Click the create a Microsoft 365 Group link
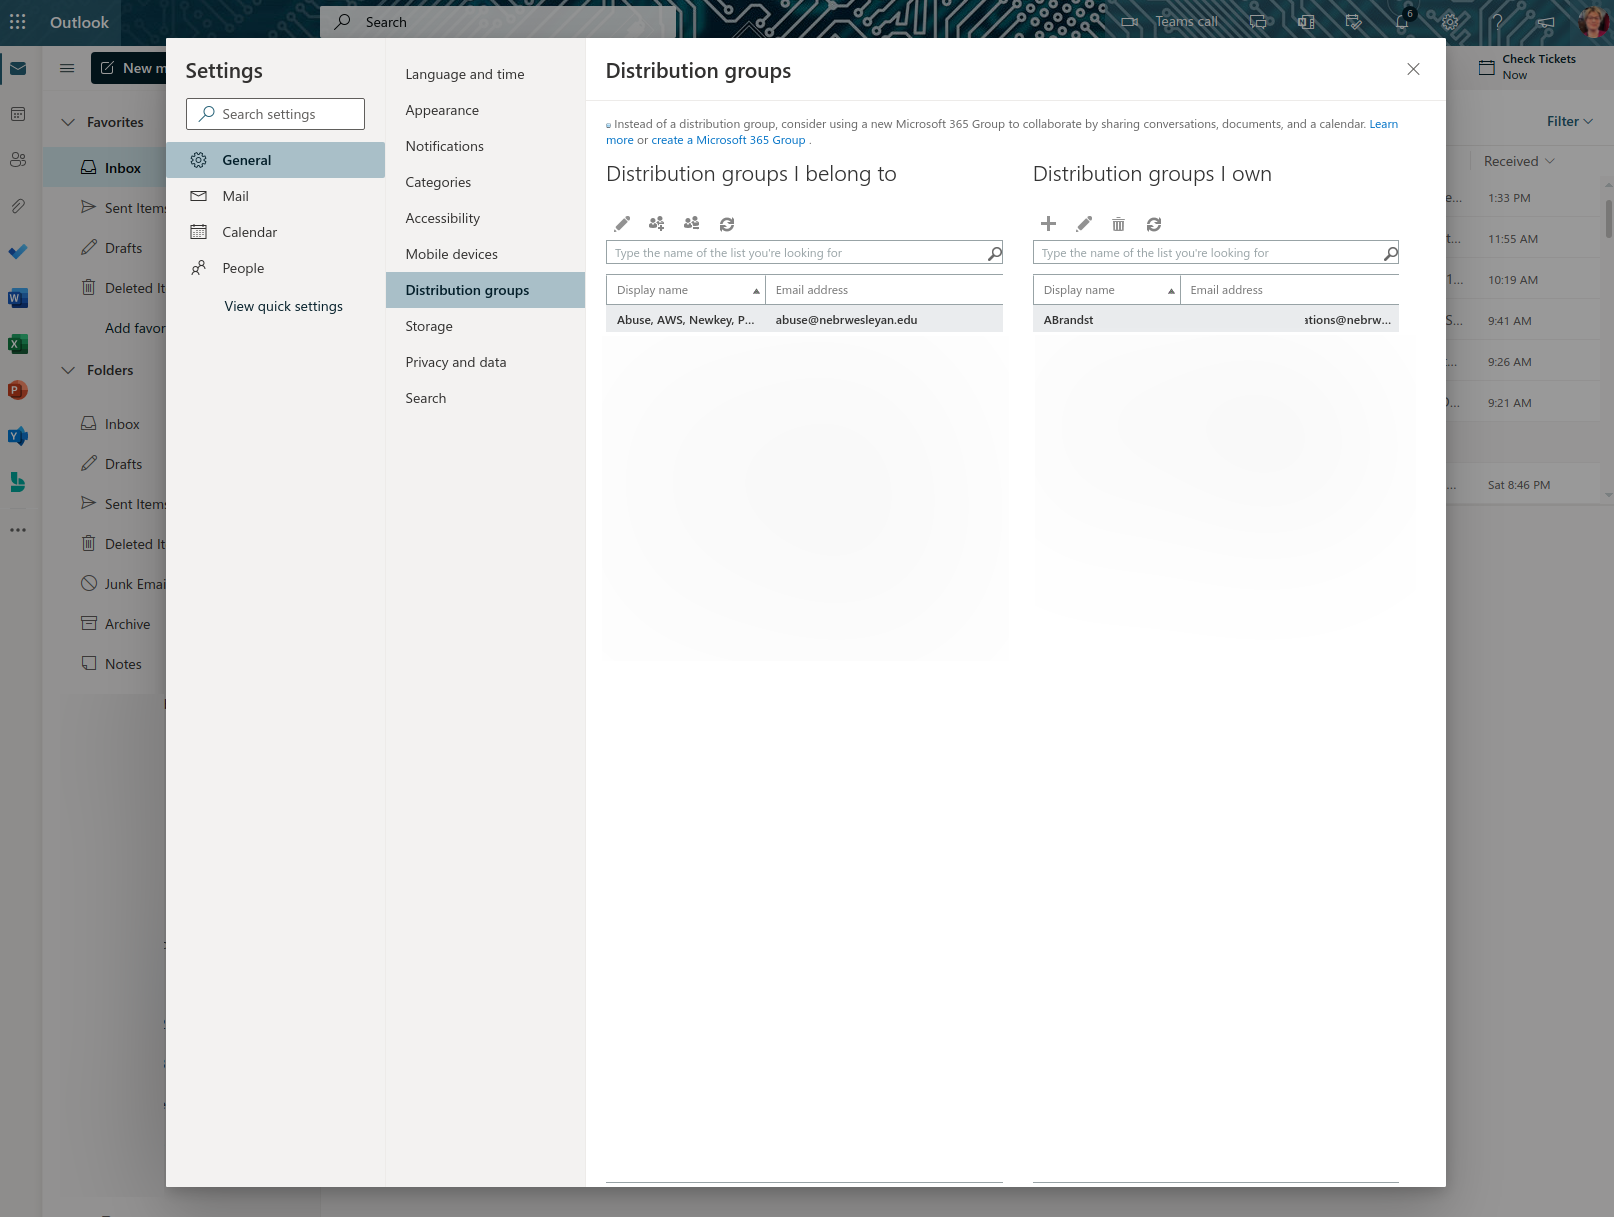The width and height of the screenshot is (1614, 1217). tap(728, 140)
